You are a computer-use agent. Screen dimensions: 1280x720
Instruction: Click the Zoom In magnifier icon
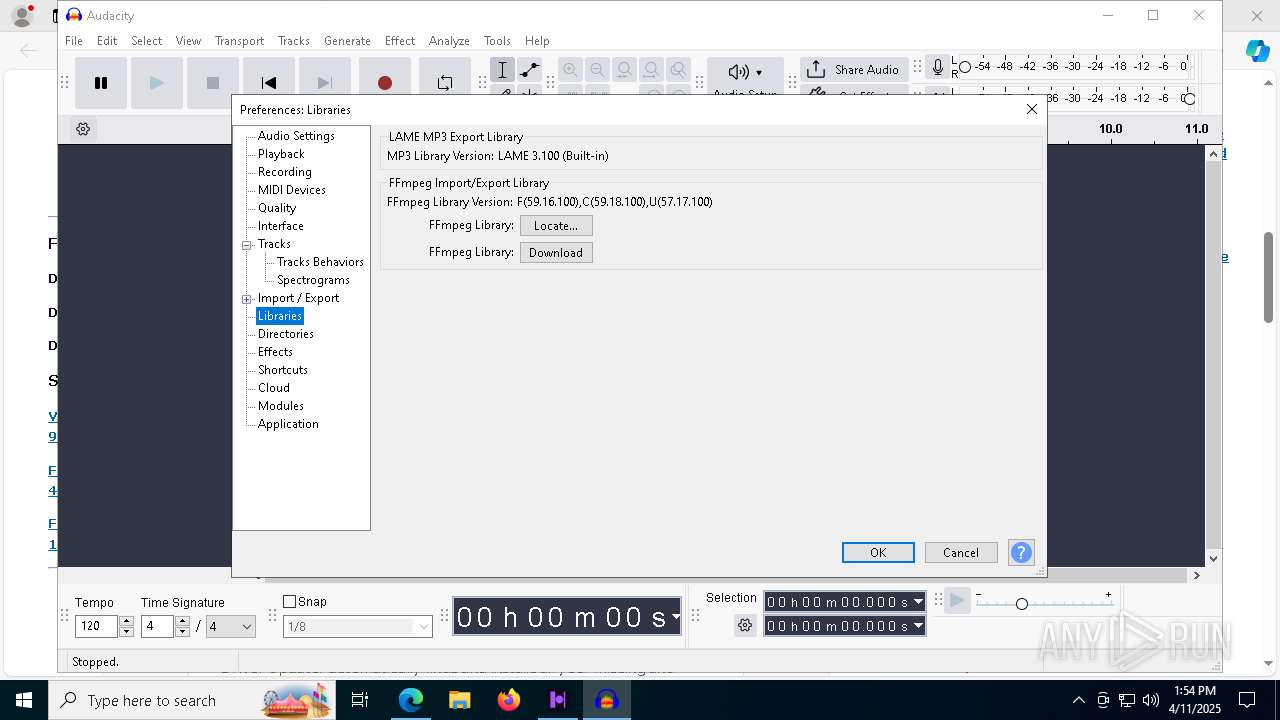point(570,70)
